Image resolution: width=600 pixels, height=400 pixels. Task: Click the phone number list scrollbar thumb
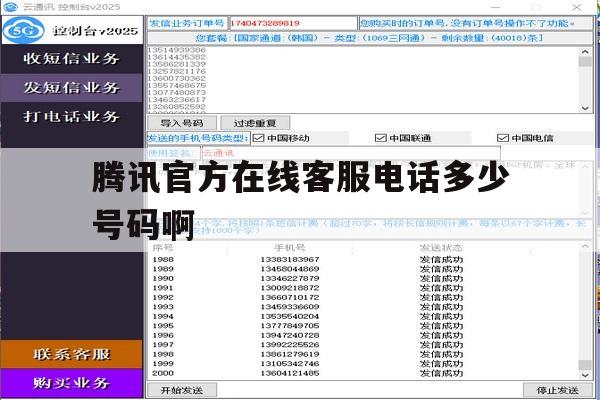pos(585,62)
